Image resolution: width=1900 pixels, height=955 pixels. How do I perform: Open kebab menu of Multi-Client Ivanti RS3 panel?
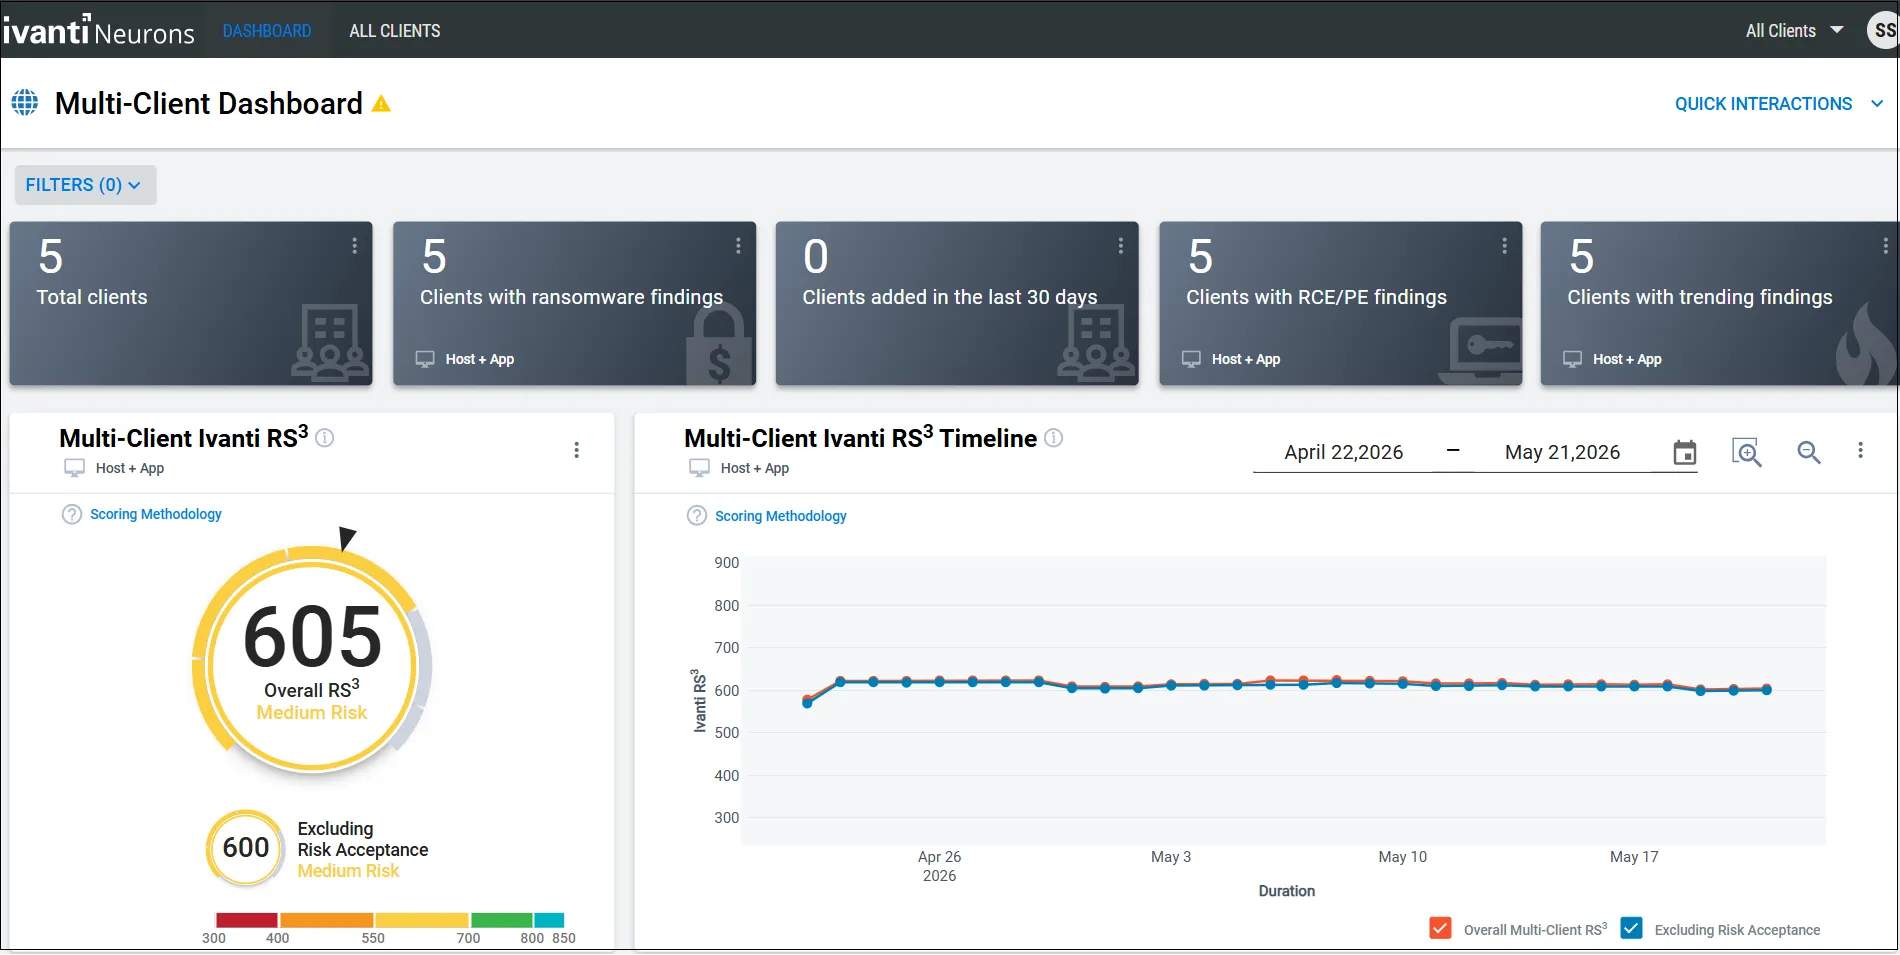(577, 450)
